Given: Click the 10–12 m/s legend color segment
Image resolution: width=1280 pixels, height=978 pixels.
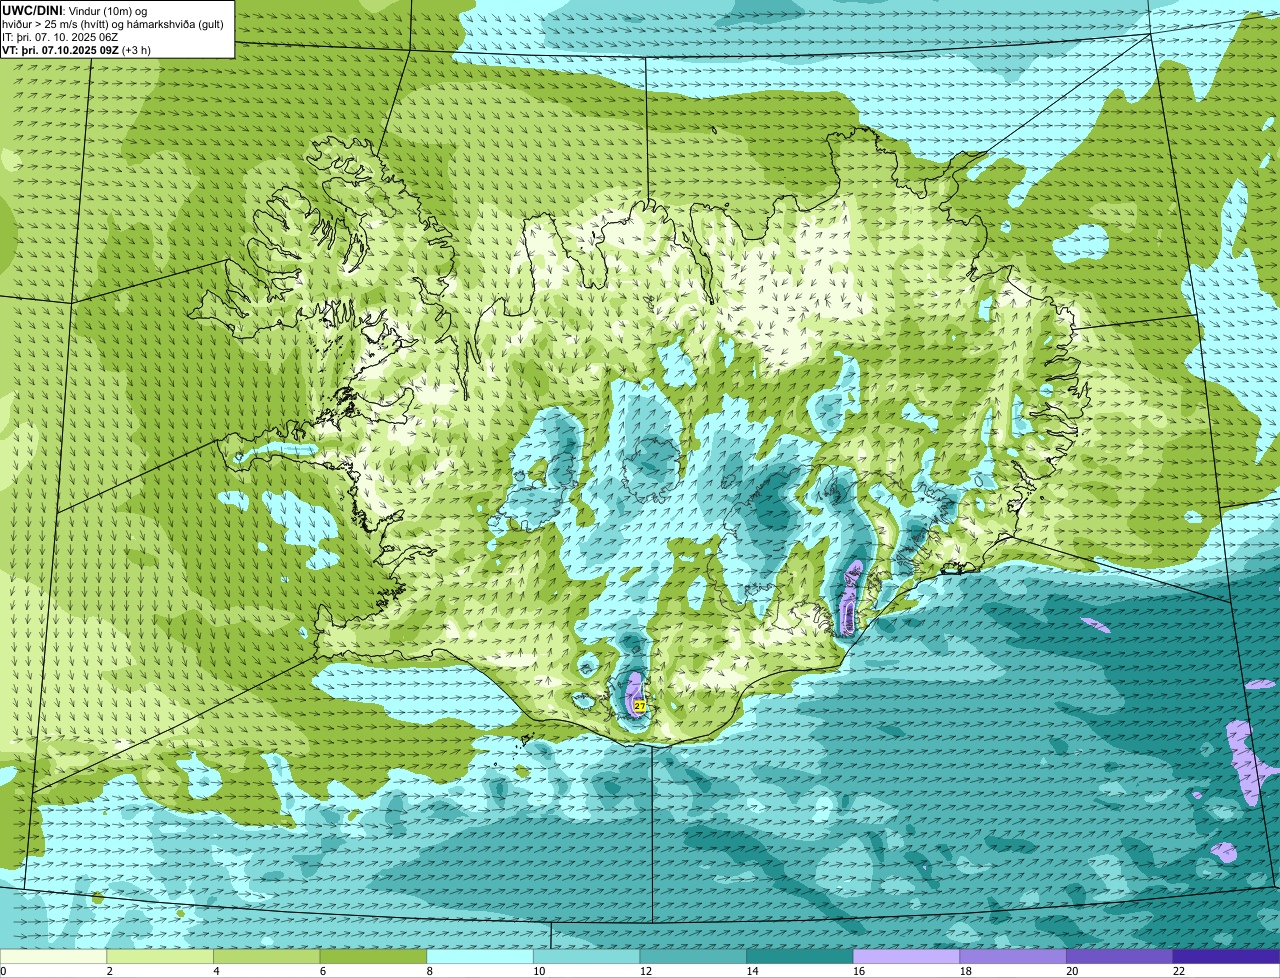Looking at the screenshot, I should tap(586, 956).
